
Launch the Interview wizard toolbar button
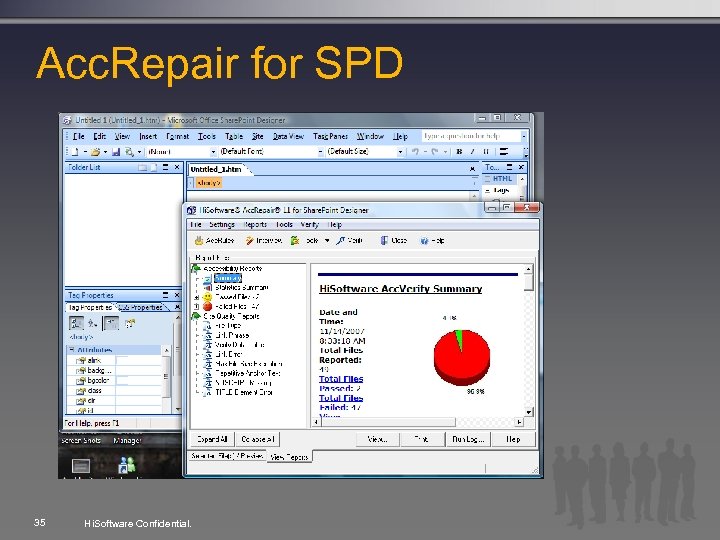(x=263, y=241)
